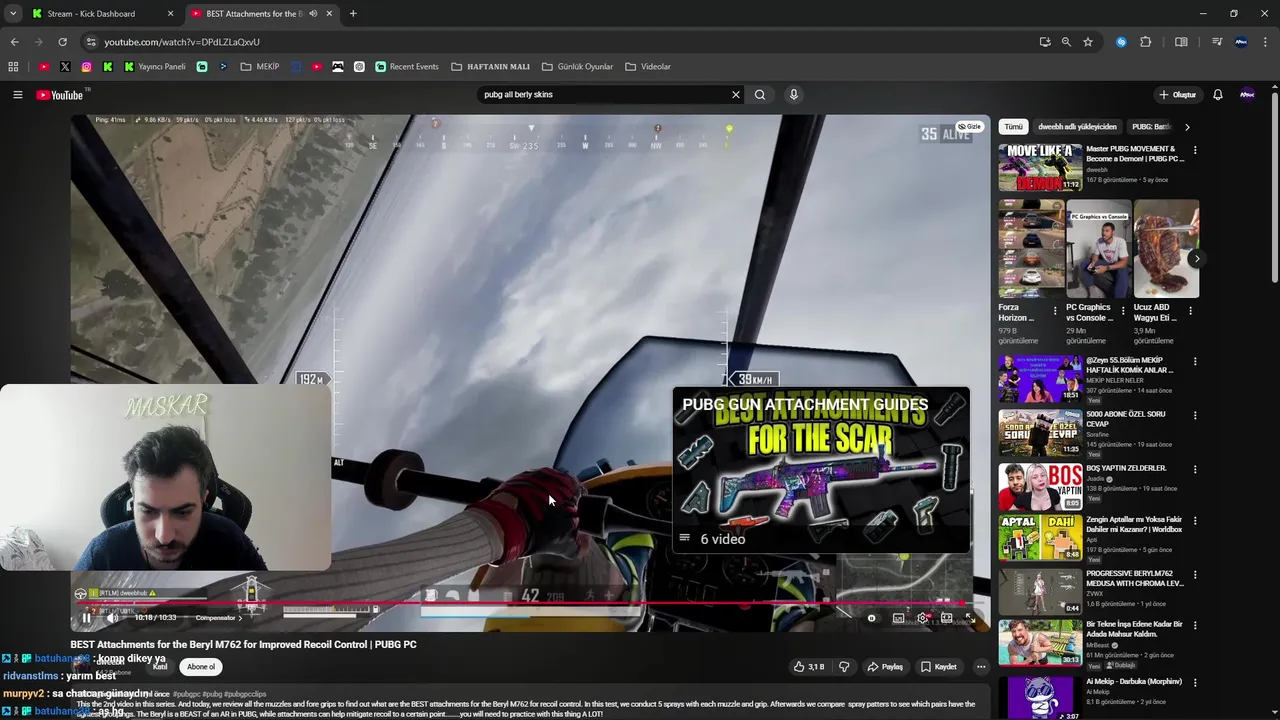Open Recent Events bookmark
Viewport: 1280px width, 720px height.
click(x=407, y=67)
